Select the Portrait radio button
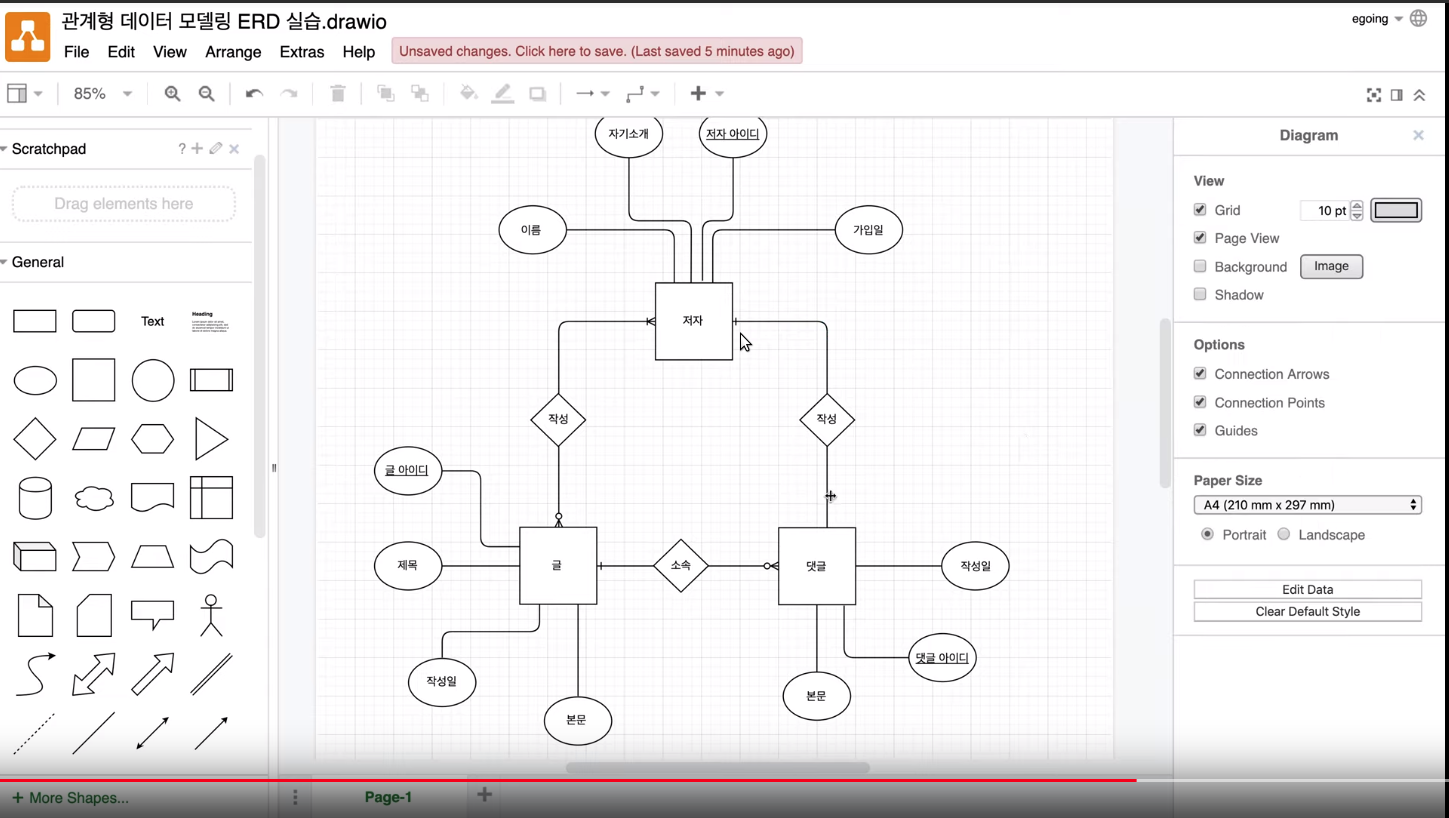Screen dimensions: 1449x818 (x=1207, y=534)
